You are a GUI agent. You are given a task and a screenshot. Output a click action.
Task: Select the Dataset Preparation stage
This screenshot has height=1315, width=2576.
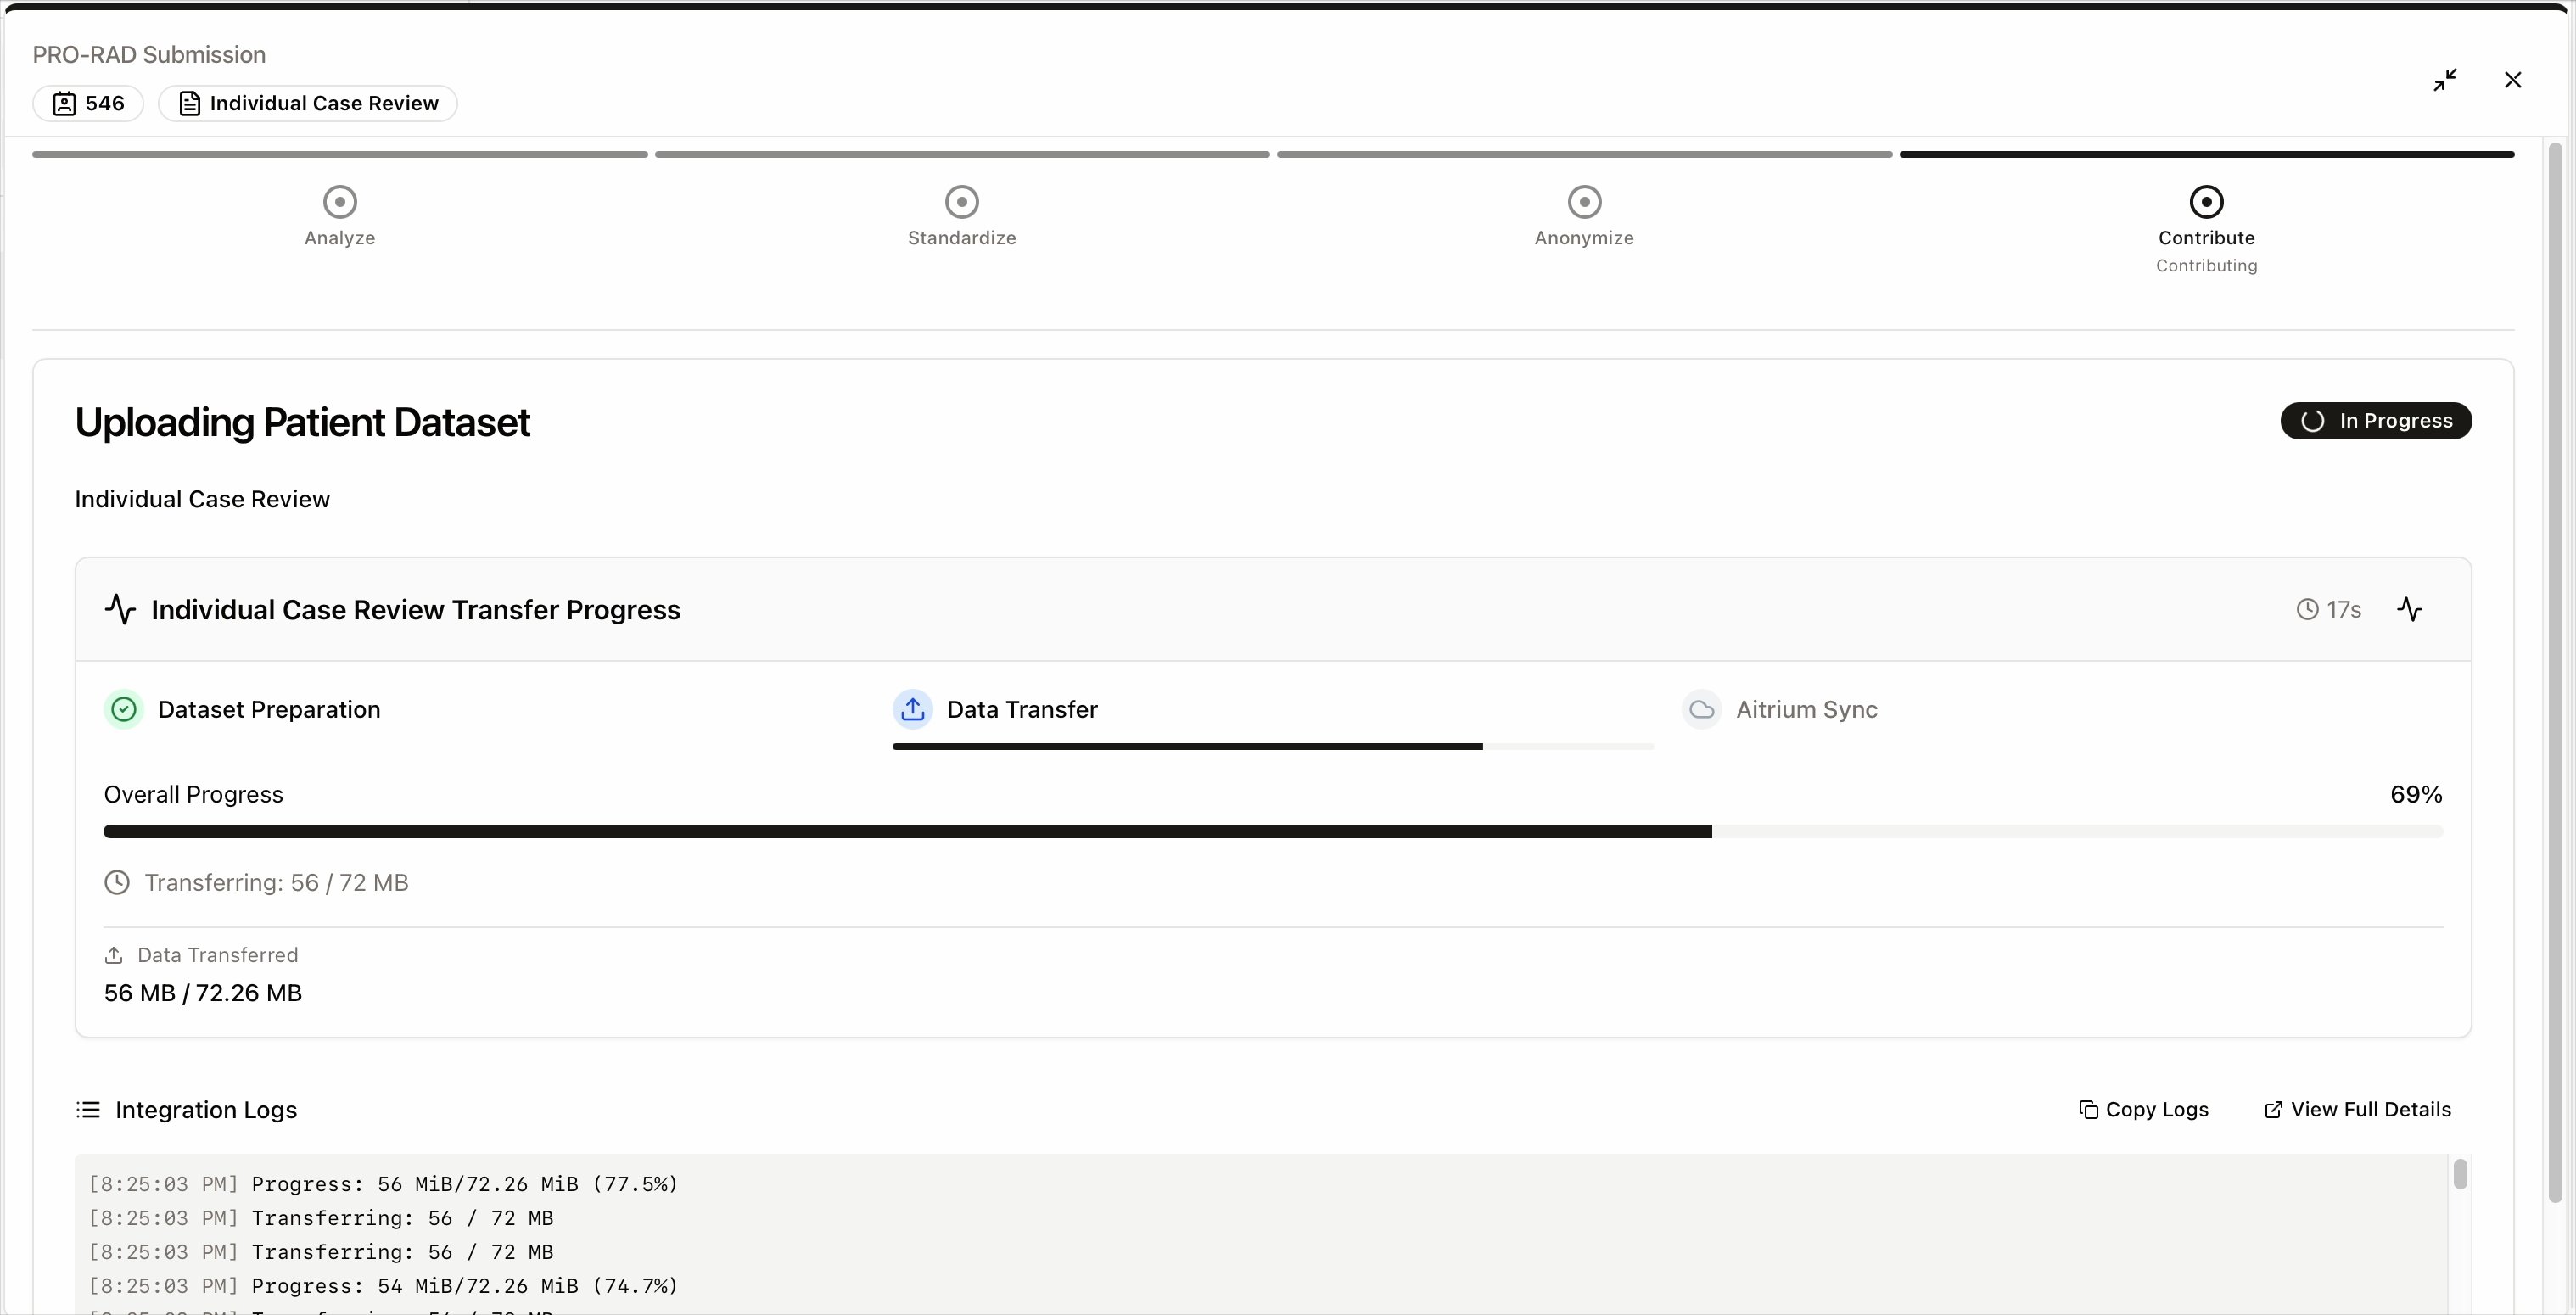[x=242, y=710]
